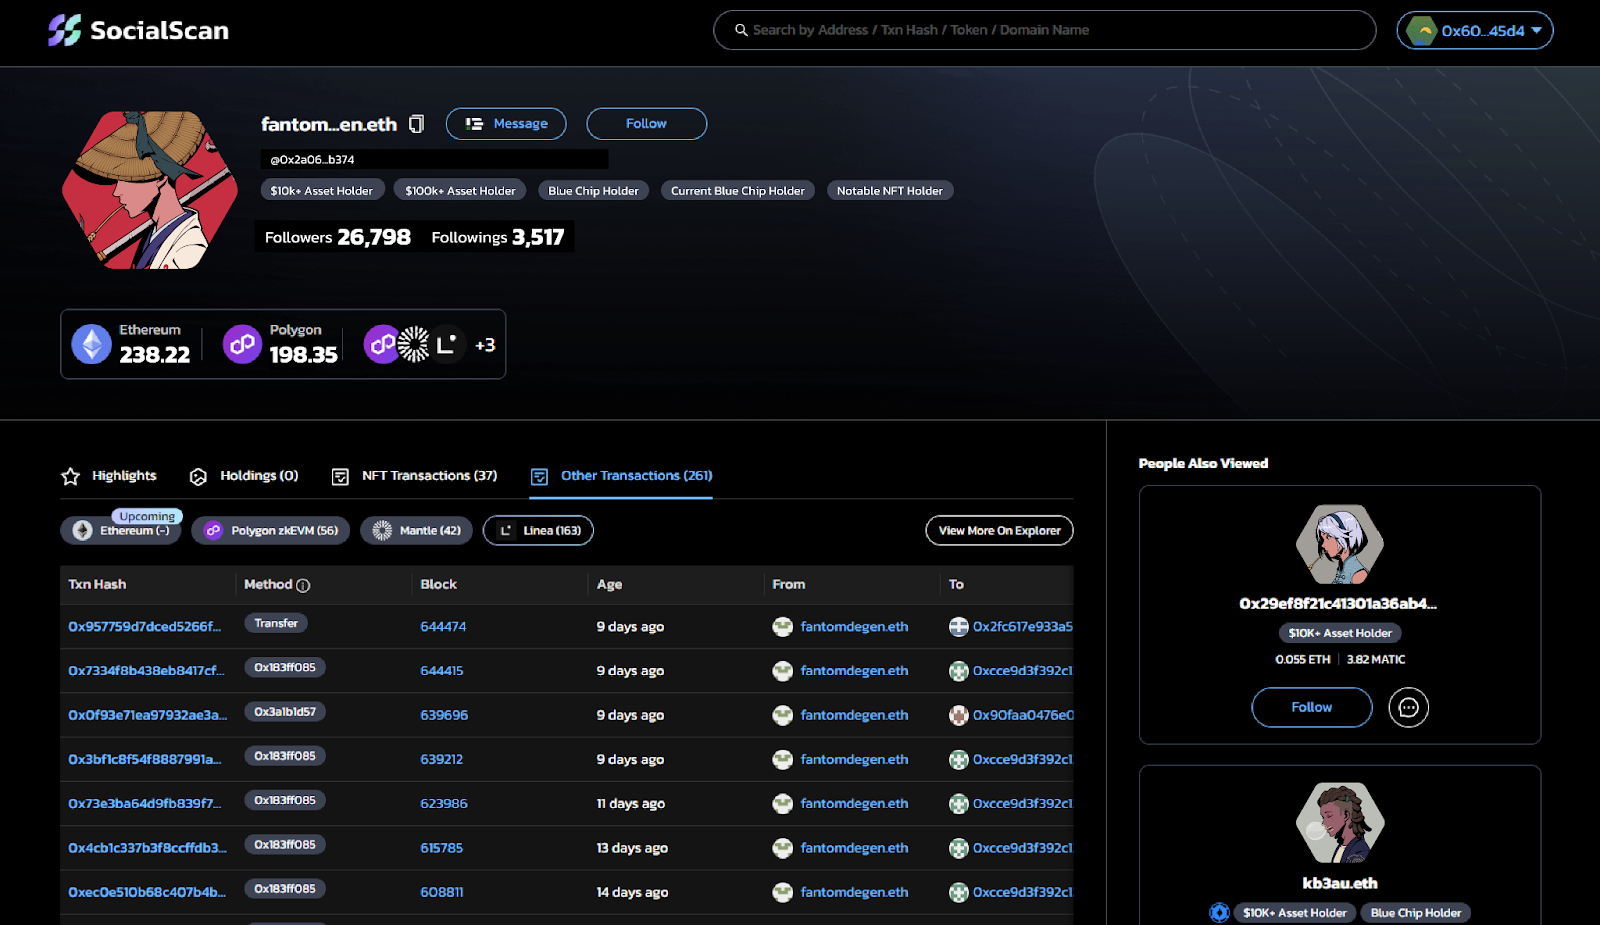Viewport: 1600px width, 925px height.
Task: Click the address search field
Action: (1044, 31)
